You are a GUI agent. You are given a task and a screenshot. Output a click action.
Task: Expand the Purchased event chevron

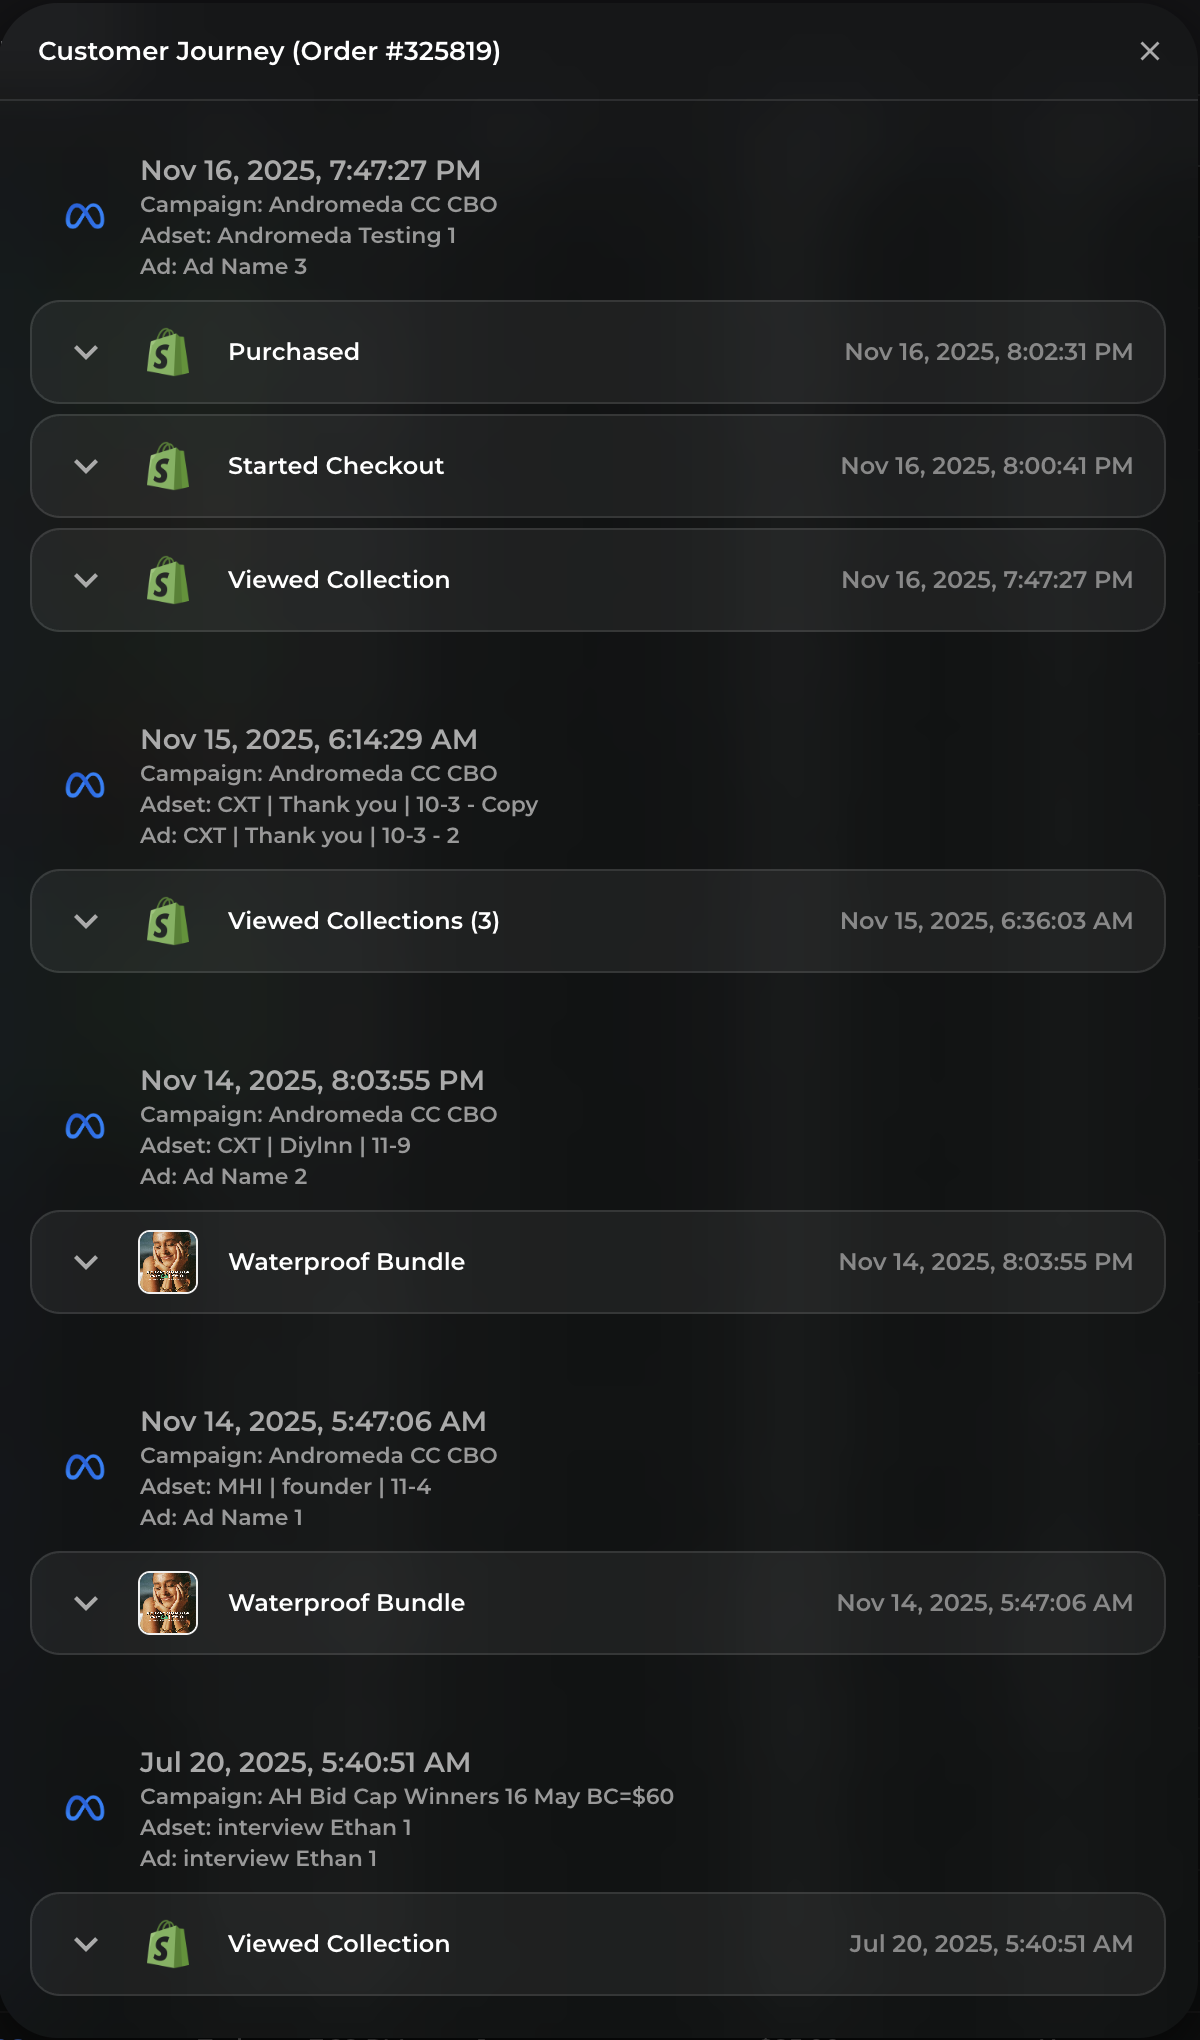pos(86,352)
